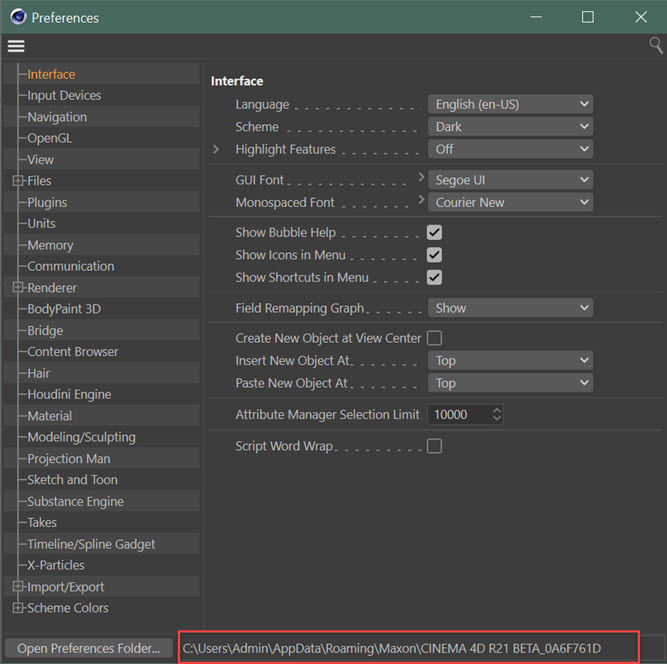Open the Language dropdown
This screenshot has width=667, height=664.
tap(510, 104)
